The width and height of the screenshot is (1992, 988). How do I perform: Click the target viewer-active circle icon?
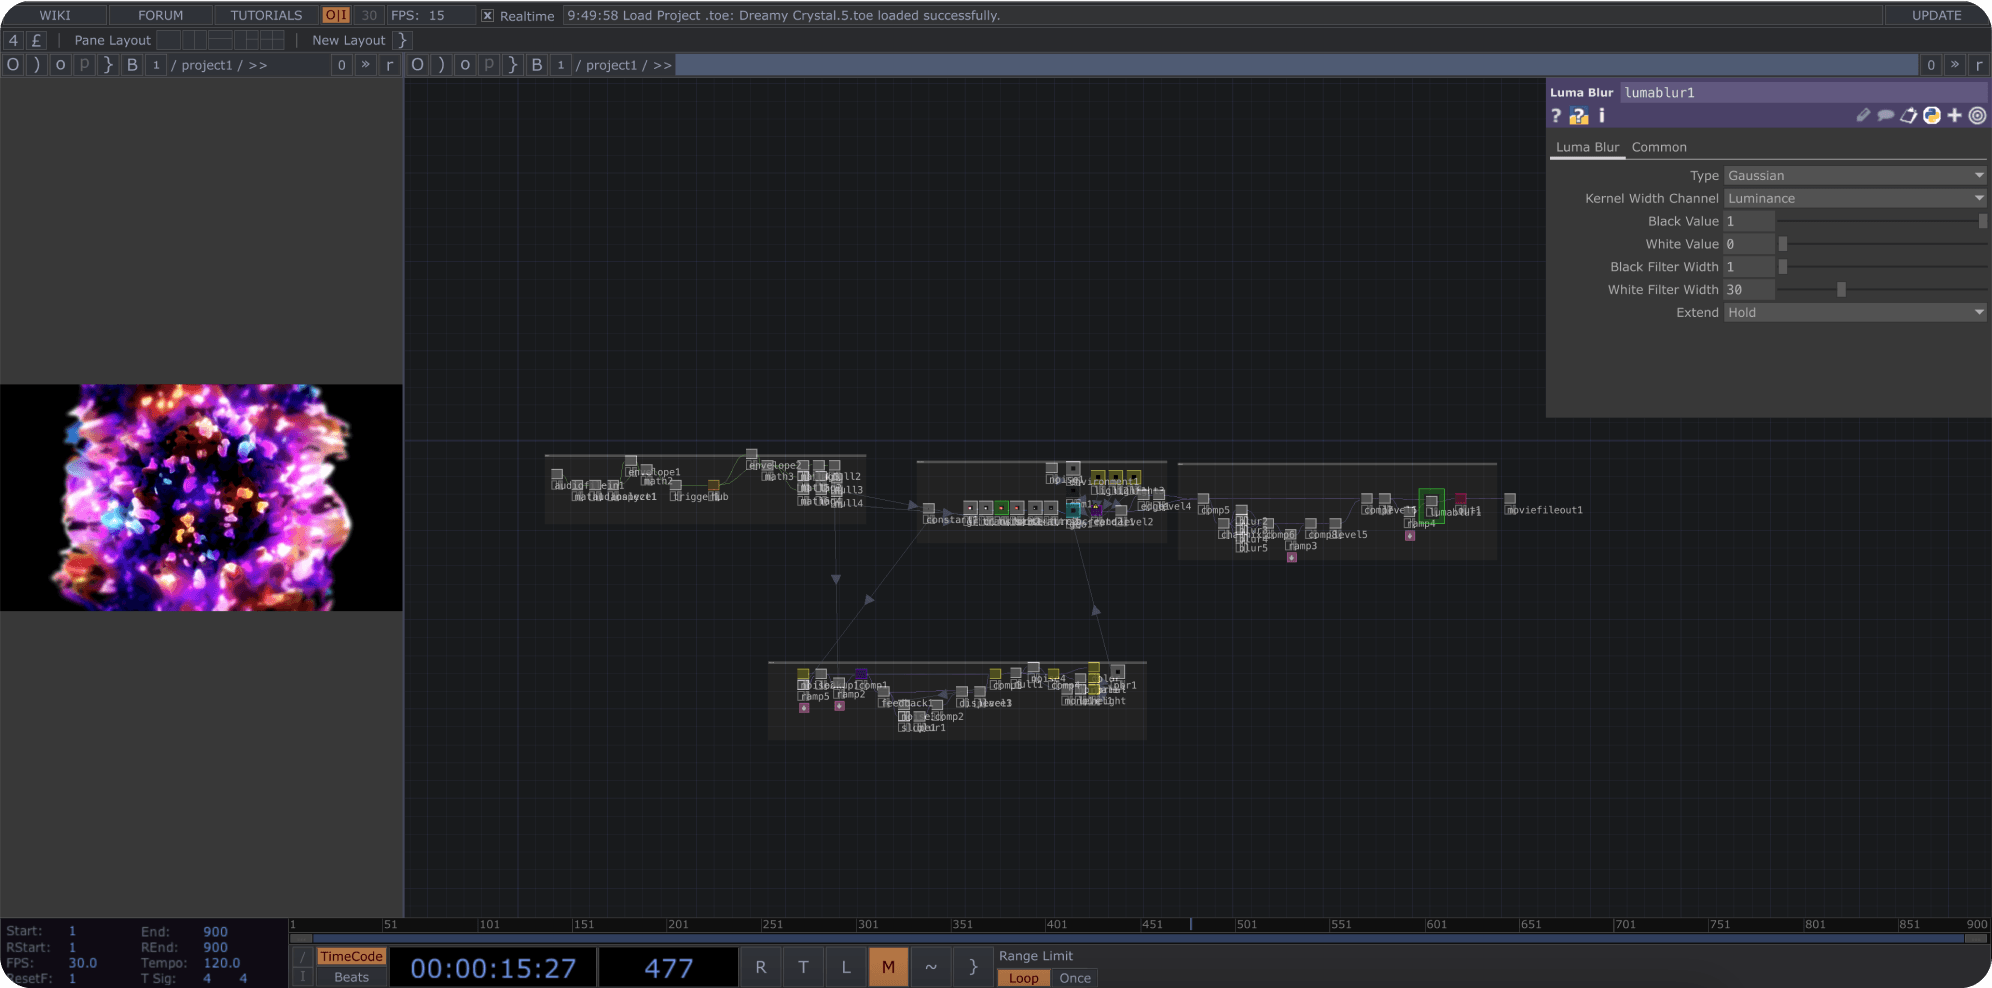click(1977, 116)
